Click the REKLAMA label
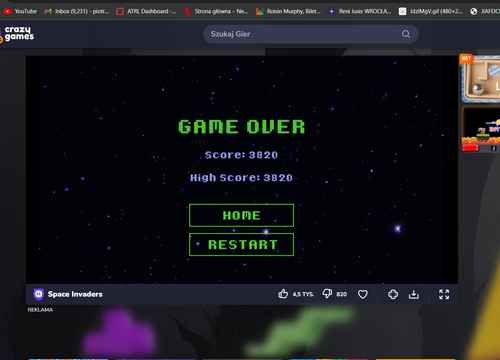 pyautogui.click(x=40, y=310)
